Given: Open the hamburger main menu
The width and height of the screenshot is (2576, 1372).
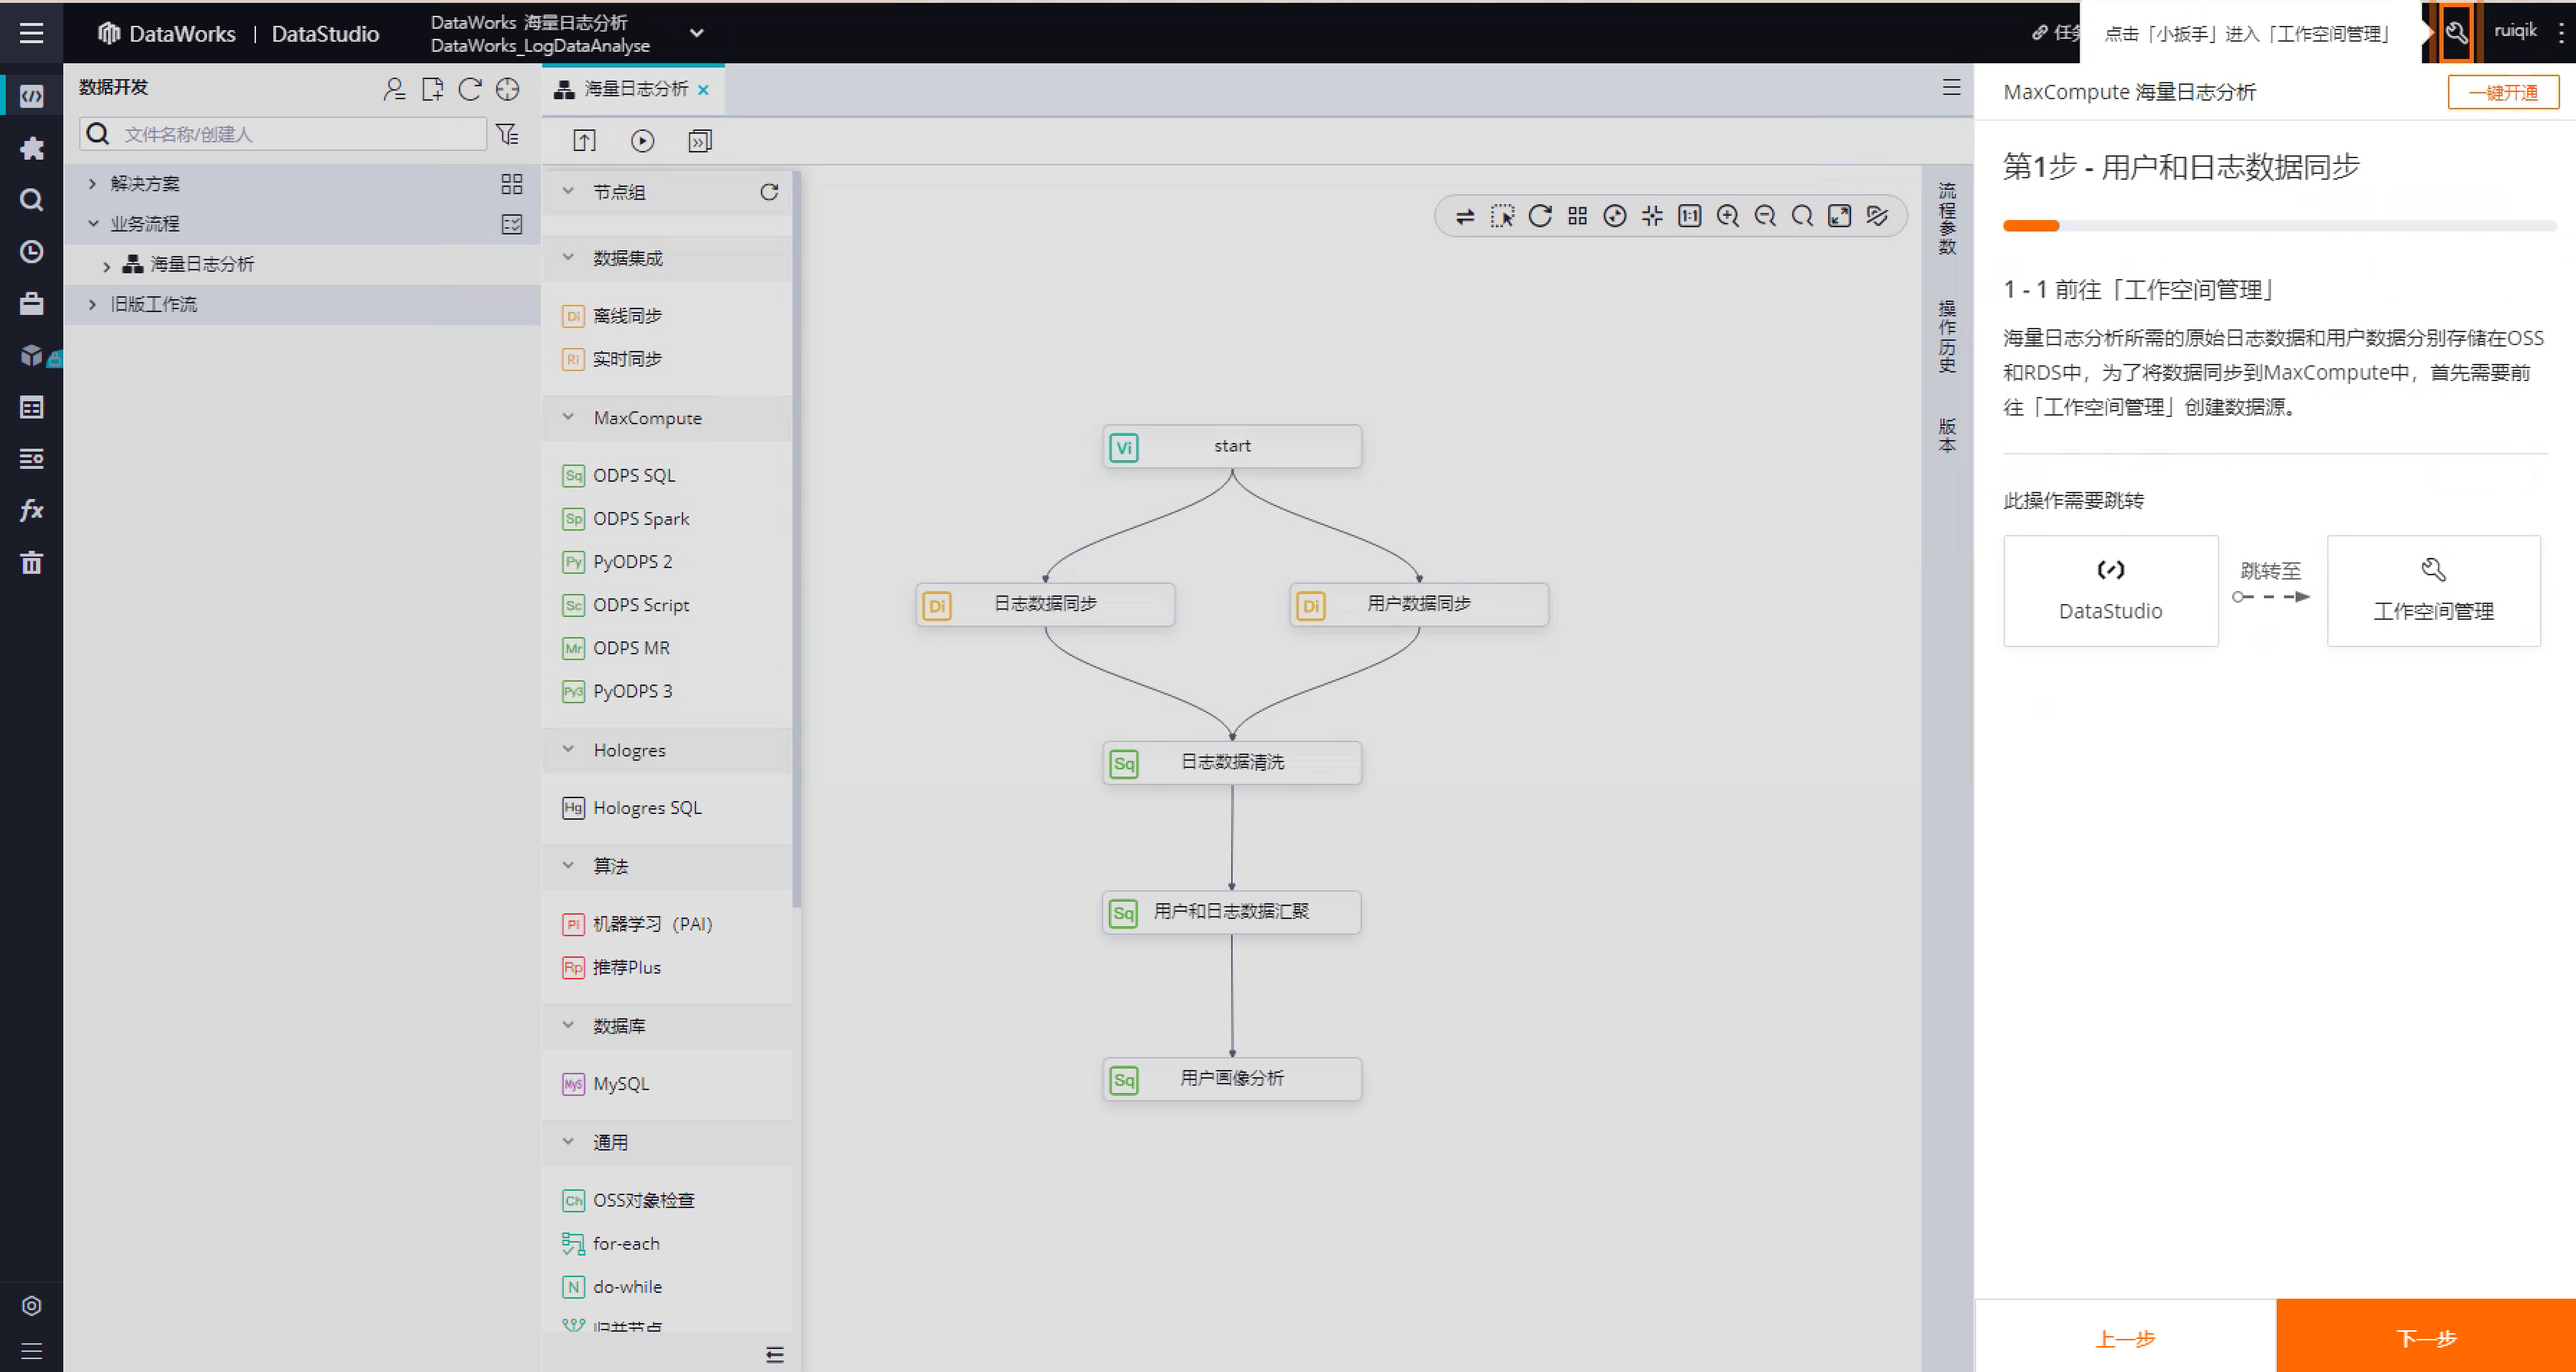Looking at the screenshot, I should tap(31, 33).
